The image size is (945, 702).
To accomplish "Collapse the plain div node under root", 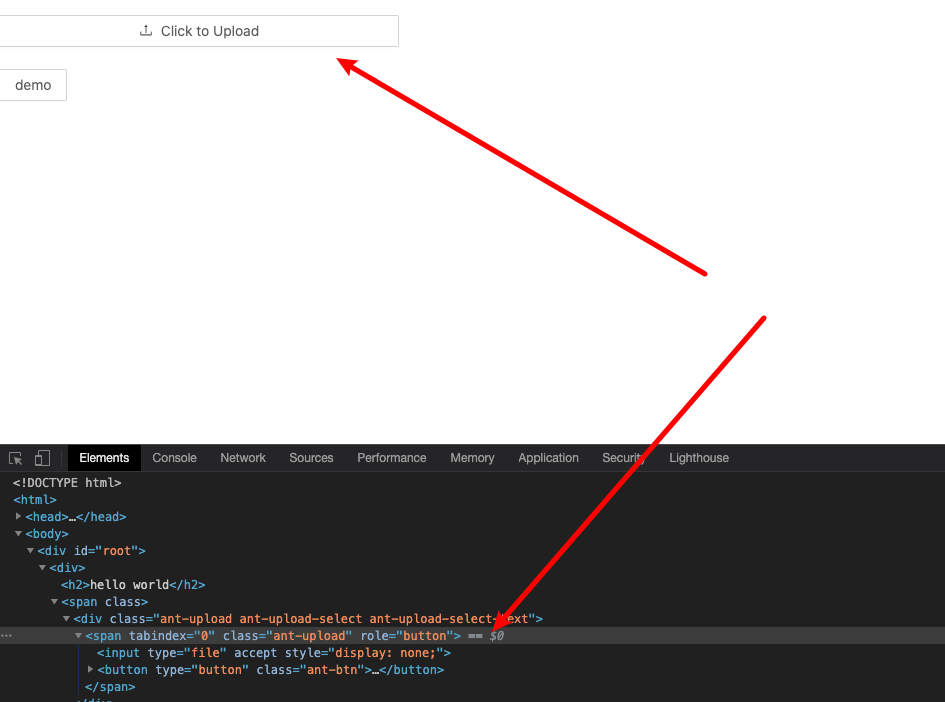I will point(42,568).
